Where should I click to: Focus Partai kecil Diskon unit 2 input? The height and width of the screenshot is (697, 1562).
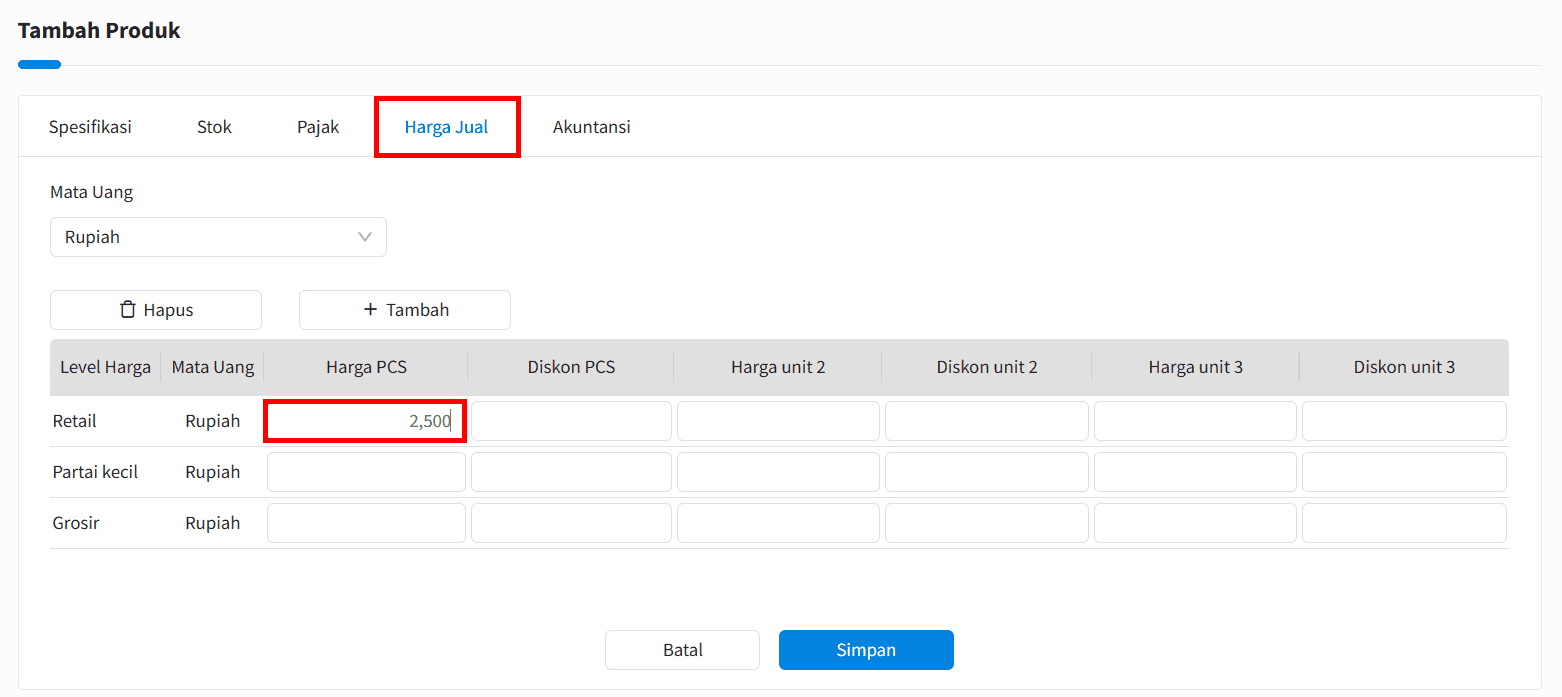986,472
